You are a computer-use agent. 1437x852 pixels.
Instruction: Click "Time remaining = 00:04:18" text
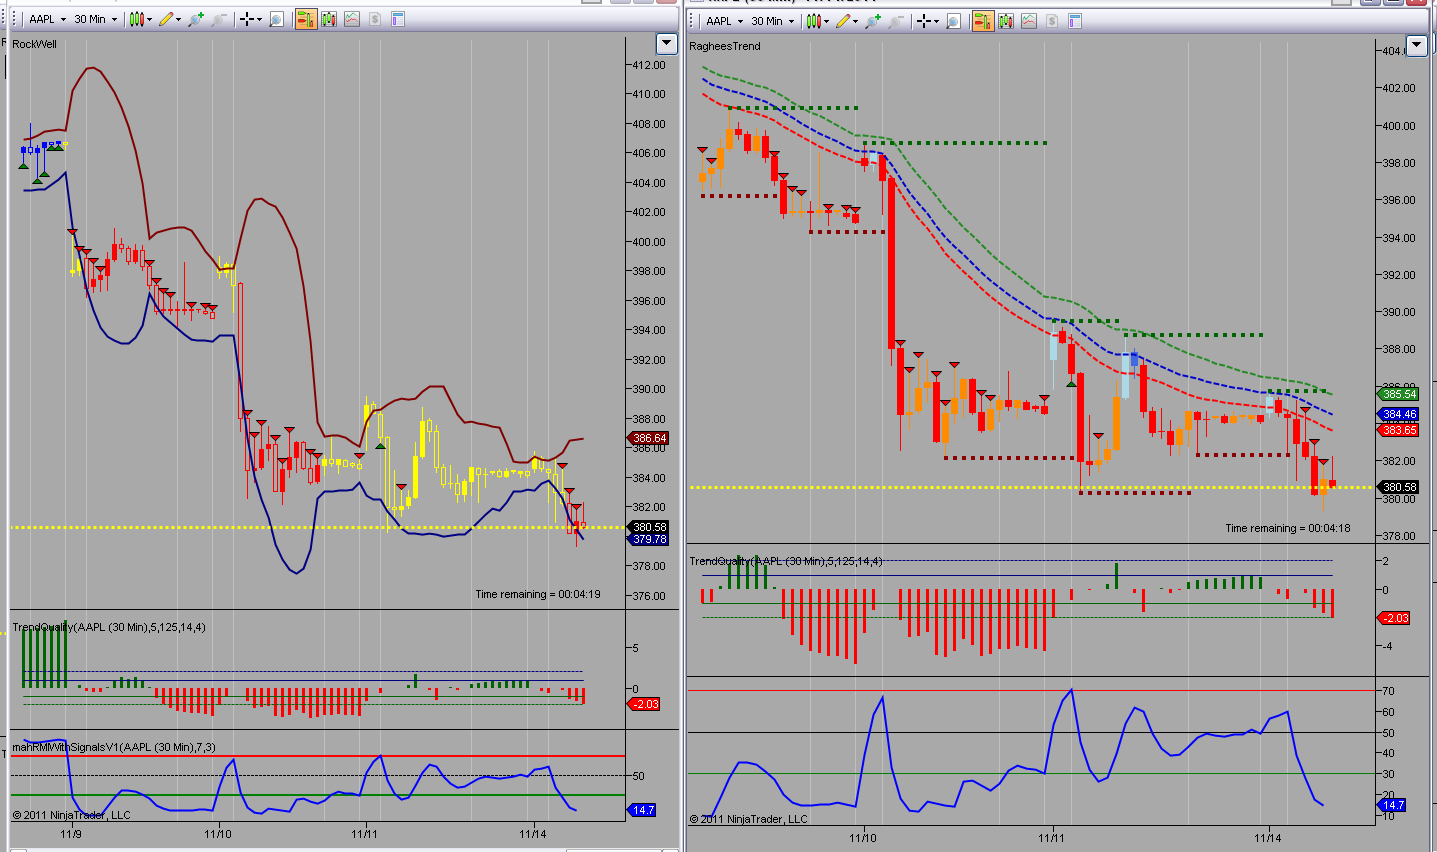tap(1288, 528)
